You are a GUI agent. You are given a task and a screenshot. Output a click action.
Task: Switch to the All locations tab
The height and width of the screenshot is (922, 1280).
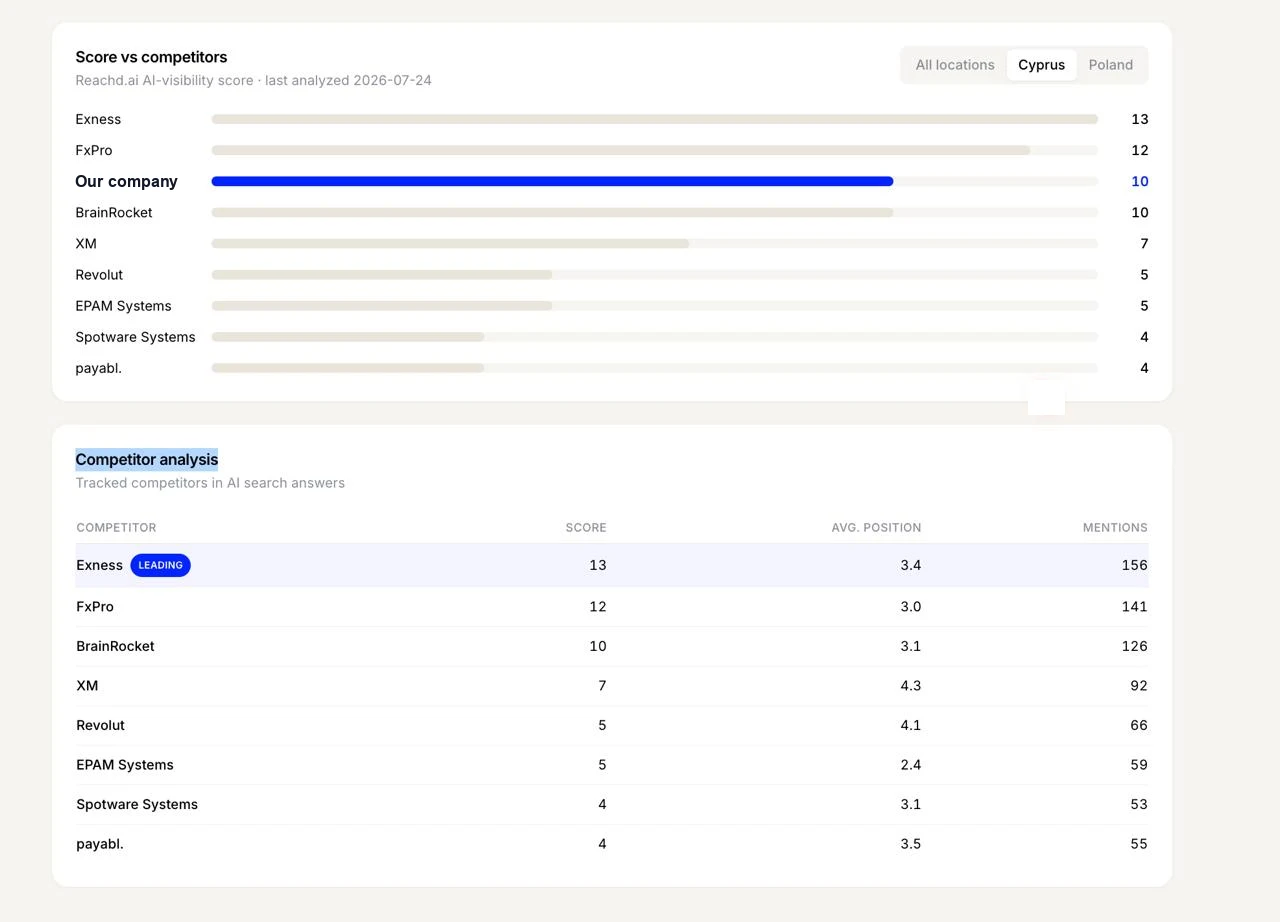coord(955,65)
